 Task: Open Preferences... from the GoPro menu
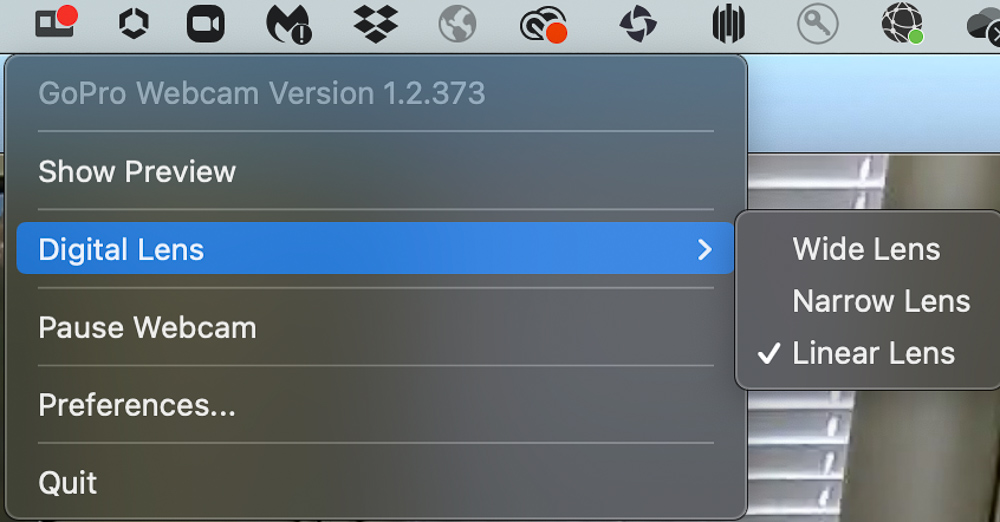(375, 405)
